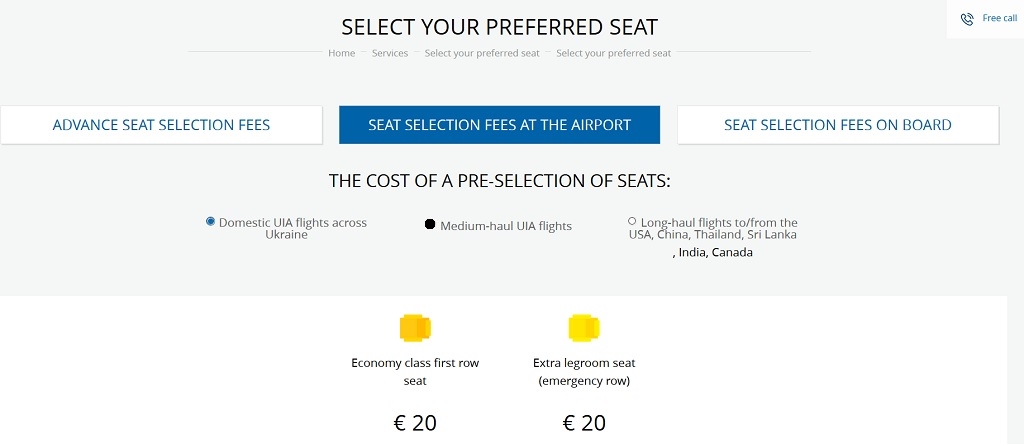The width and height of the screenshot is (1024, 444).
Task: Click the €20 price under extra legroom seat
Action: [584, 423]
